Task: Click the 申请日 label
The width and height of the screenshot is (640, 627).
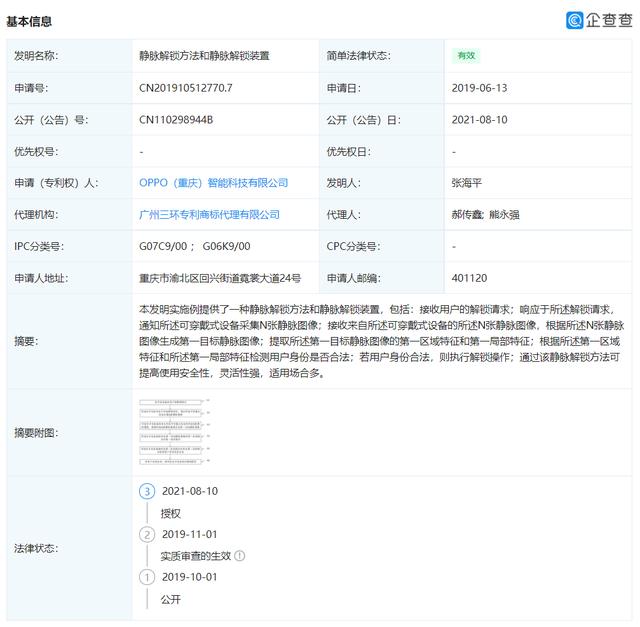Action: click(344, 88)
